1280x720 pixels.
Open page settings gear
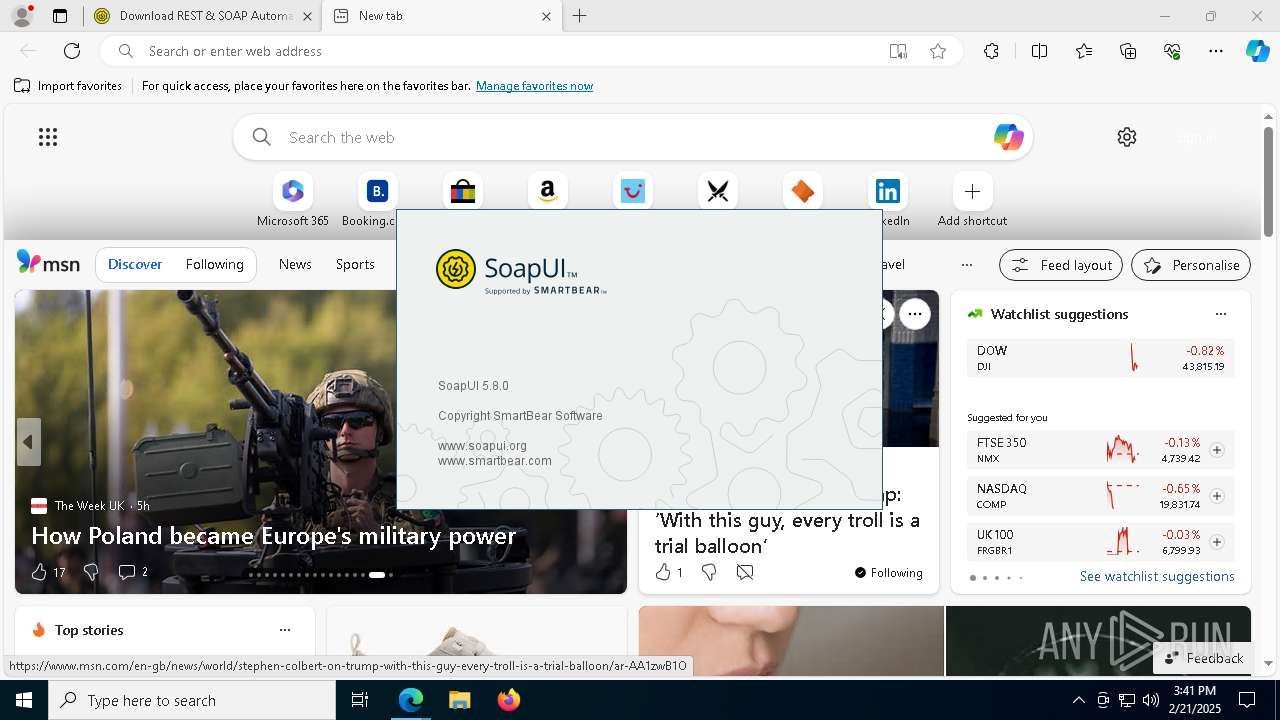pos(1127,137)
